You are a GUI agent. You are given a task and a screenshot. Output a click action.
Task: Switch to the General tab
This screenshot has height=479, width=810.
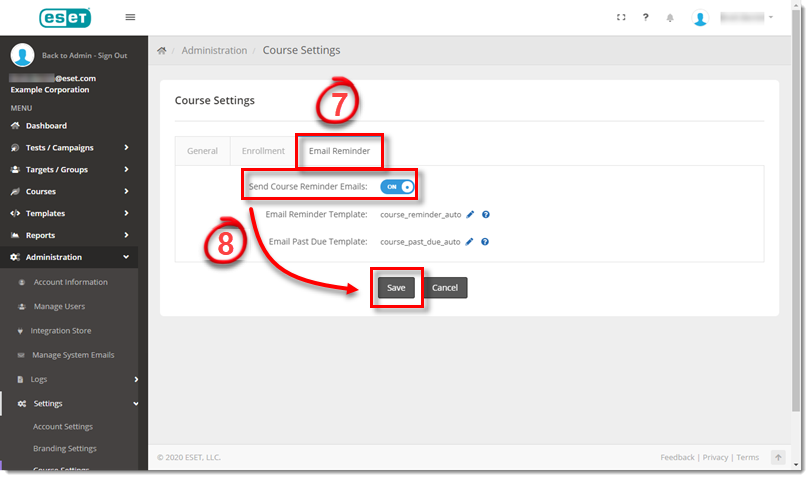click(x=202, y=151)
